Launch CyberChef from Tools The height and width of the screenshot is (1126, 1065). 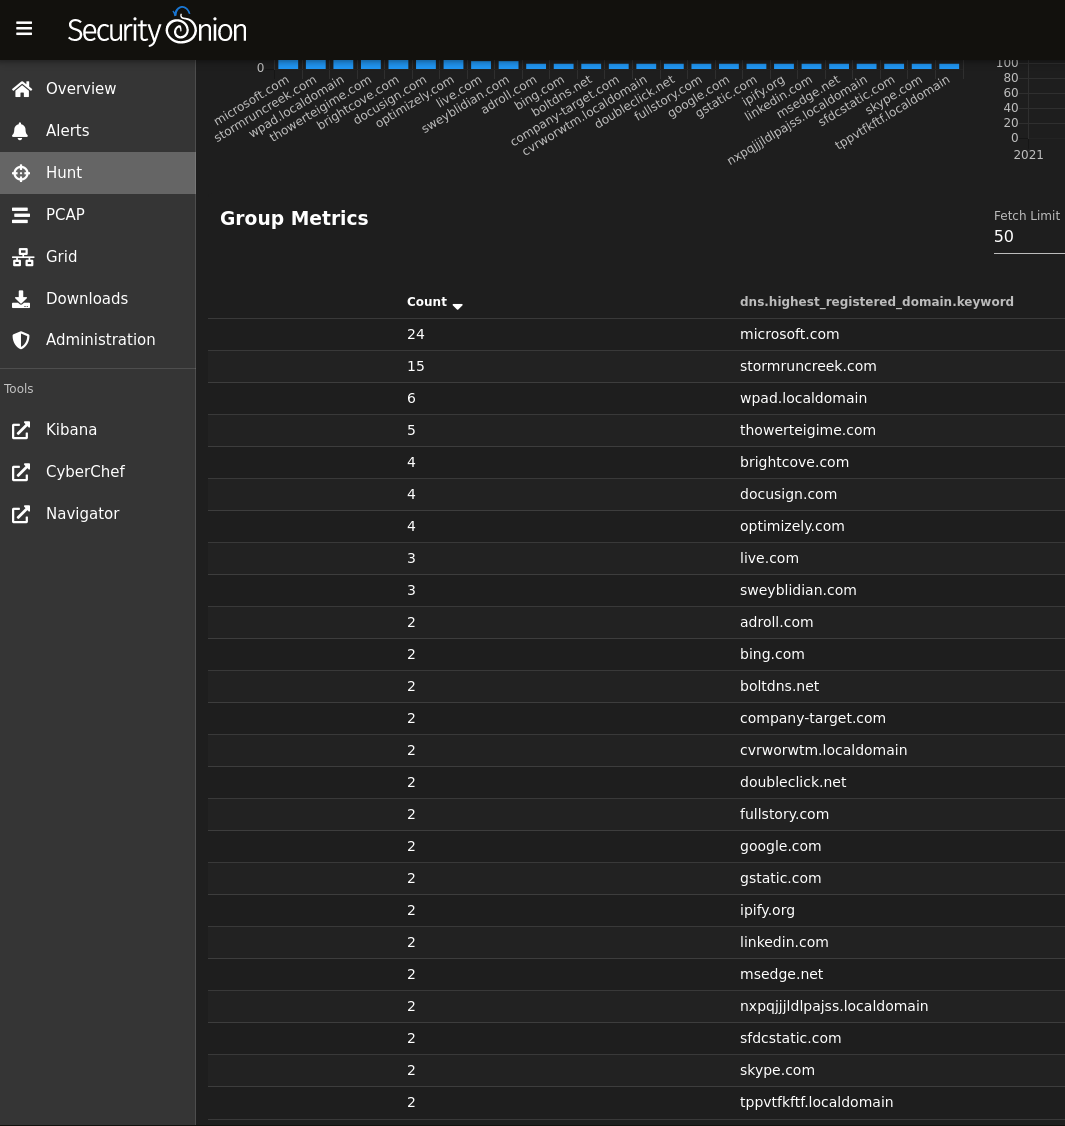[x=98, y=472]
